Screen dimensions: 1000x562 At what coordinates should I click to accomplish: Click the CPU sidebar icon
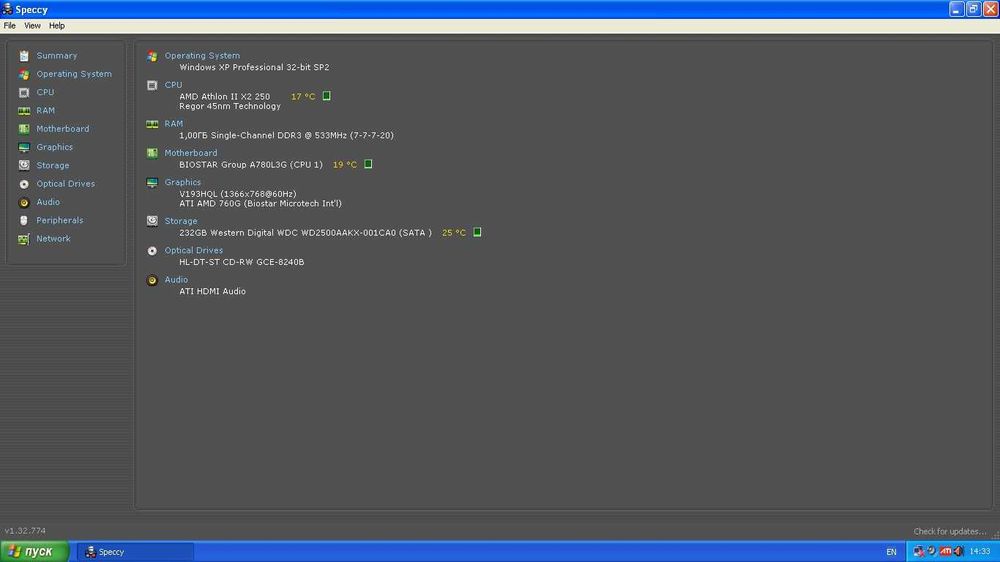coord(24,92)
